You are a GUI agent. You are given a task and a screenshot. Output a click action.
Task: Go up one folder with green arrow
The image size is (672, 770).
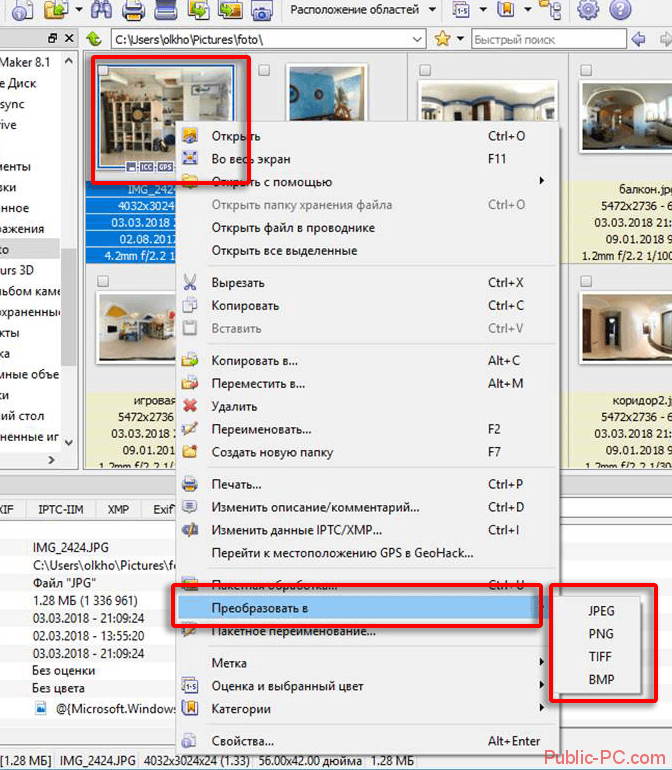pos(94,39)
